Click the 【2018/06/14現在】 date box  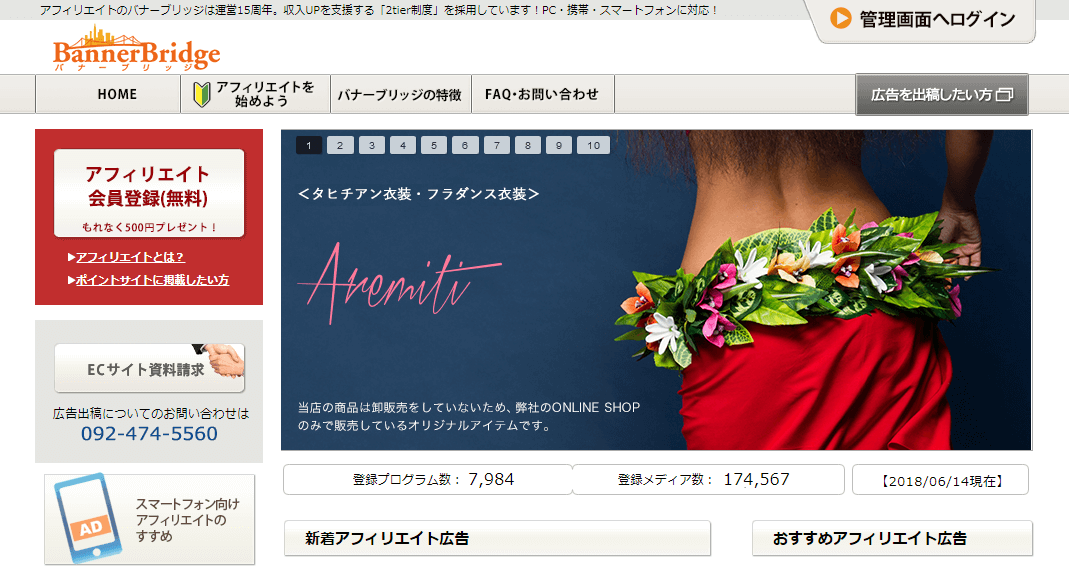(940, 480)
